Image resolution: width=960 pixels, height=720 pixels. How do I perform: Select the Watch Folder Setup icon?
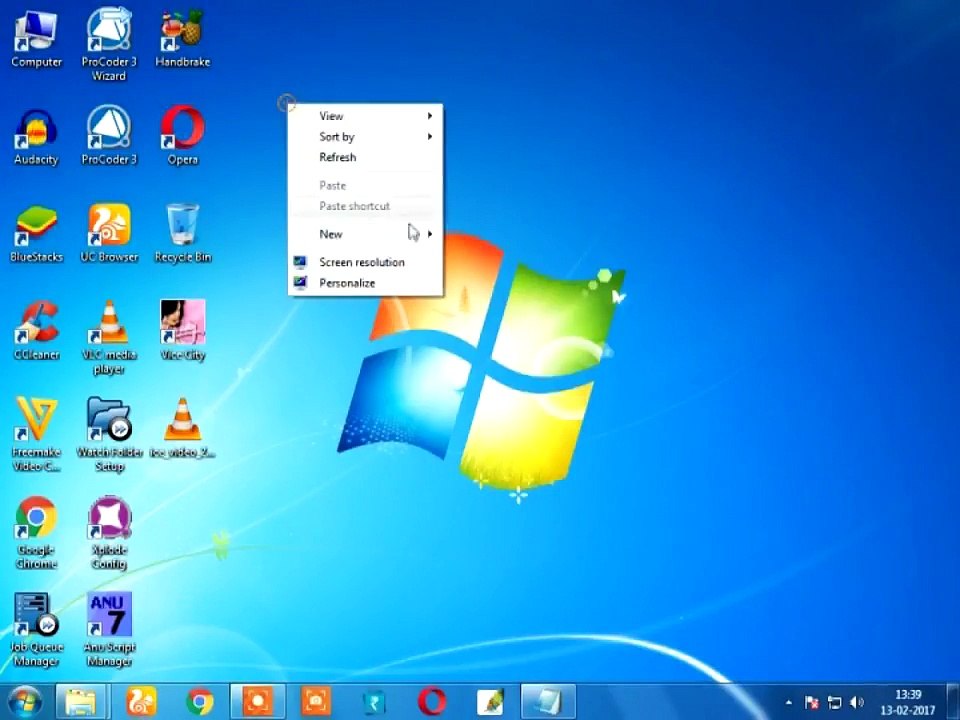click(x=109, y=435)
